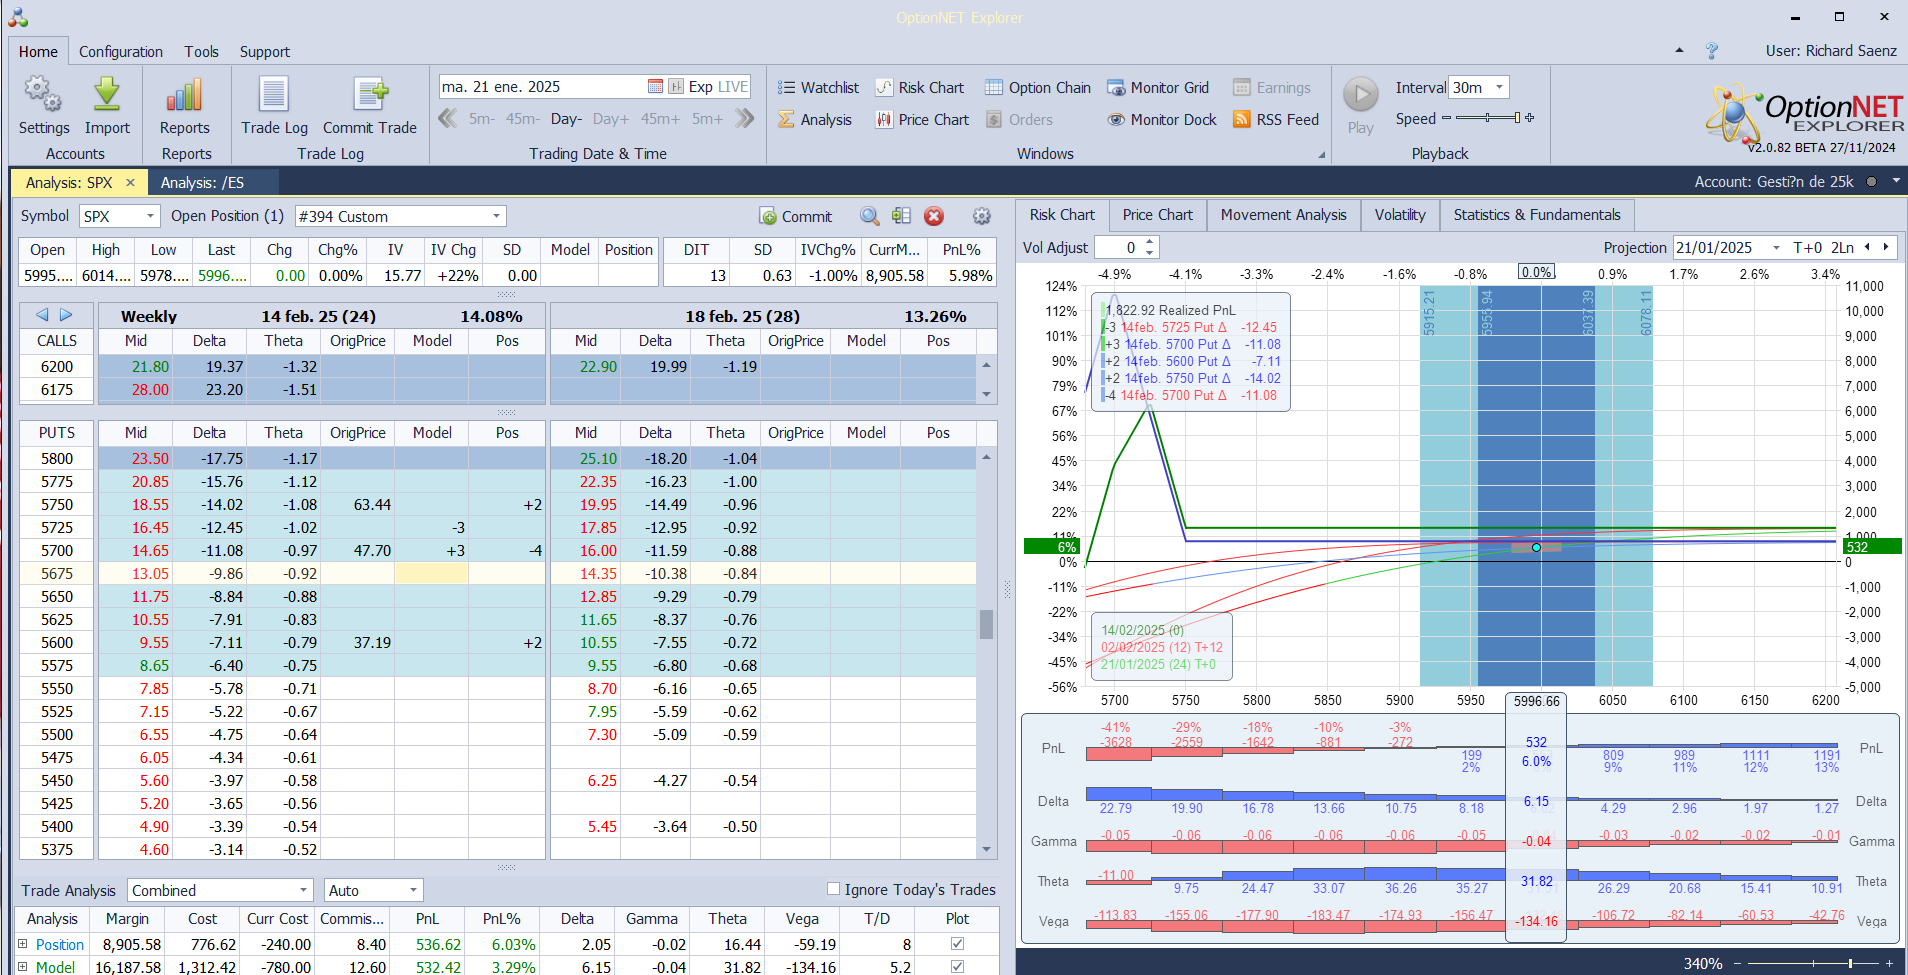Click the help question mark icon
This screenshot has width=1908, height=975.
click(1712, 51)
